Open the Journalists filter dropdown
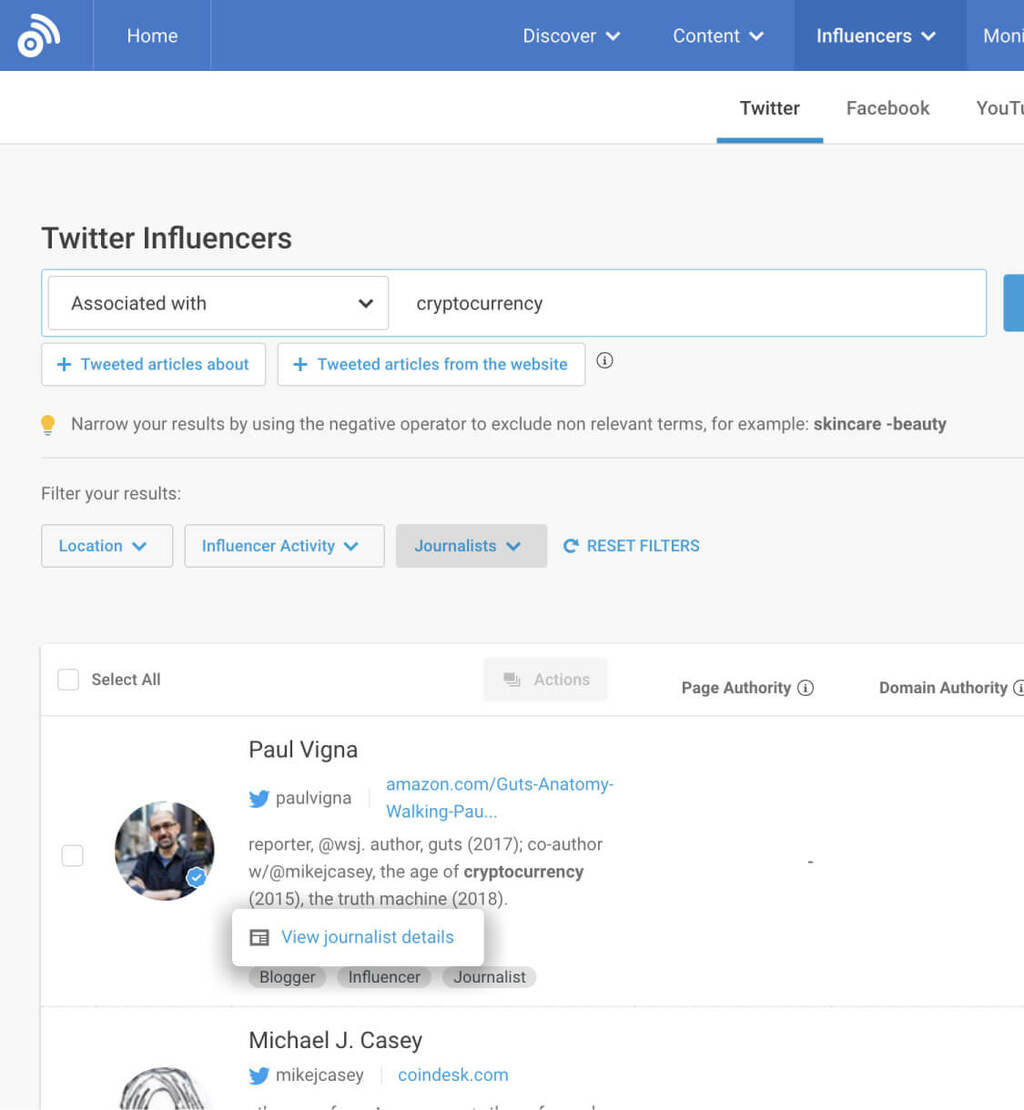The width and height of the screenshot is (1024, 1110). pos(471,546)
